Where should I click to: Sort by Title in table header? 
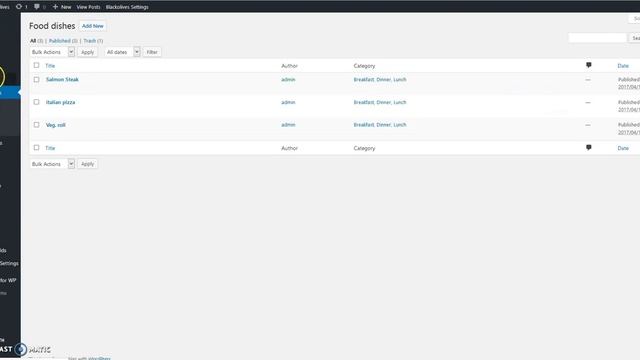pyautogui.click(x=50, y=66)
